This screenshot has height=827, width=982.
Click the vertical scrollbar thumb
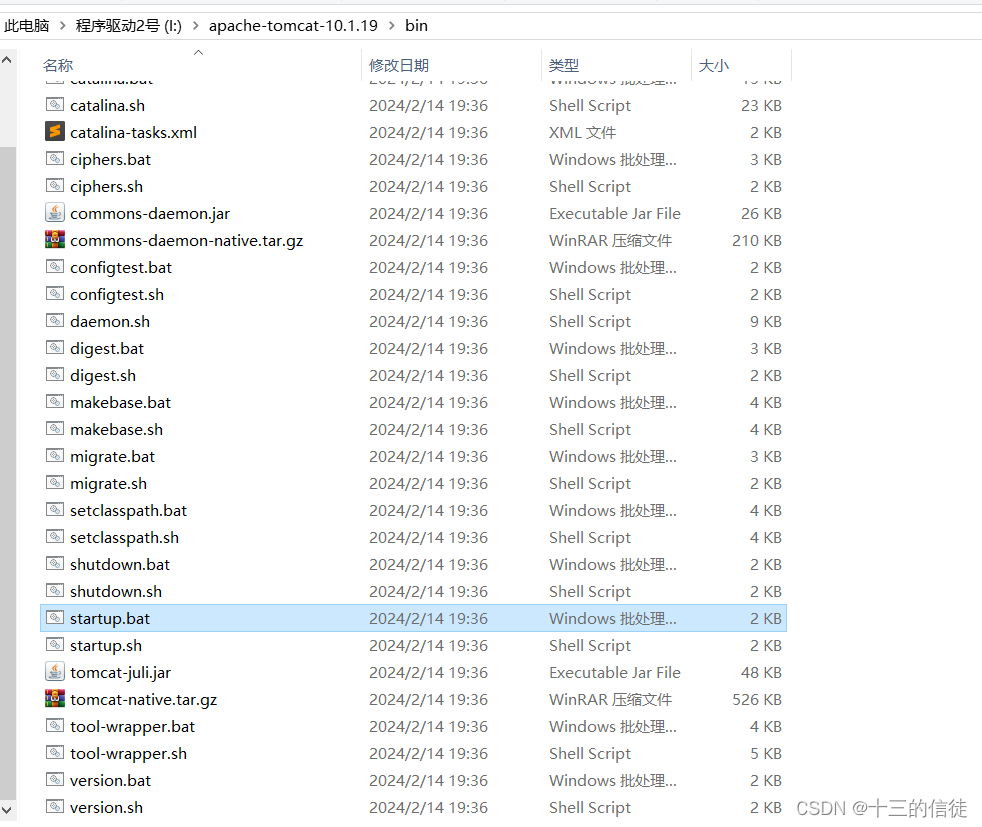click(8, 473)
